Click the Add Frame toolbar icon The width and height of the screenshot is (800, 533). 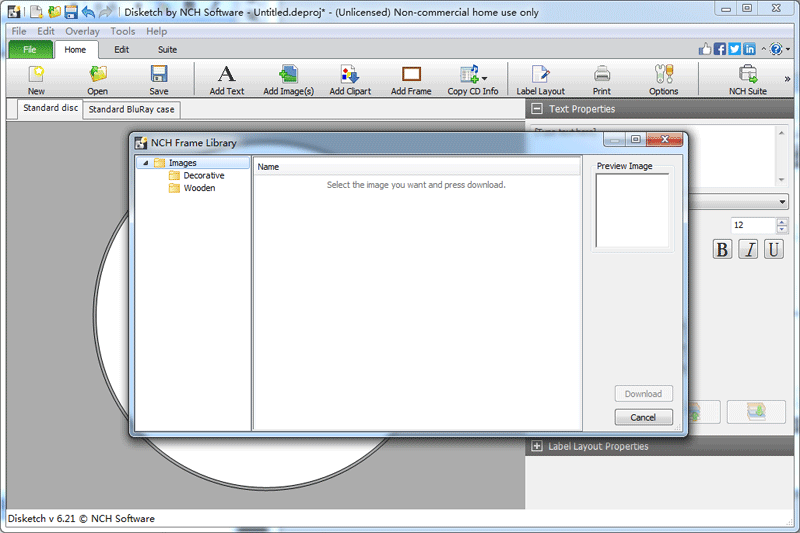point(411,80)
